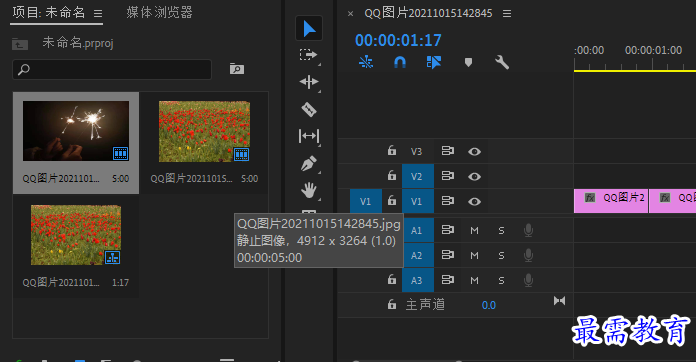Enable voice-over record on A2
696x362 pixels.
[x=528, y=255]
